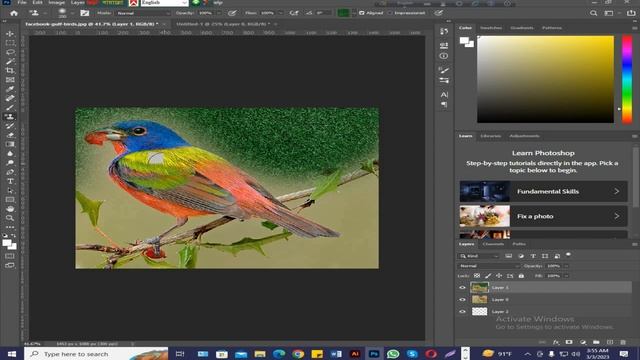Switch to the Channels tab
Viewport: 640px width, 360px height.
(x=493, y=244)
